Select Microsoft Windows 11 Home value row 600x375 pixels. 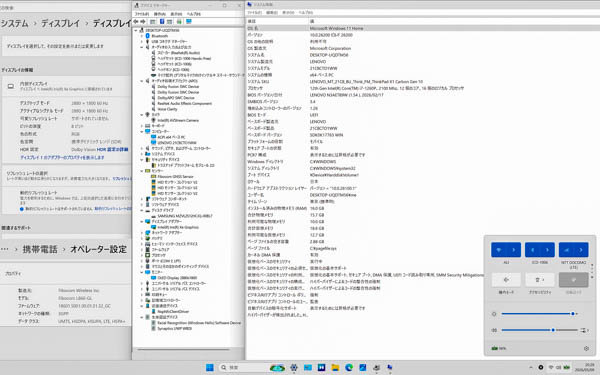tap(336, 28)
